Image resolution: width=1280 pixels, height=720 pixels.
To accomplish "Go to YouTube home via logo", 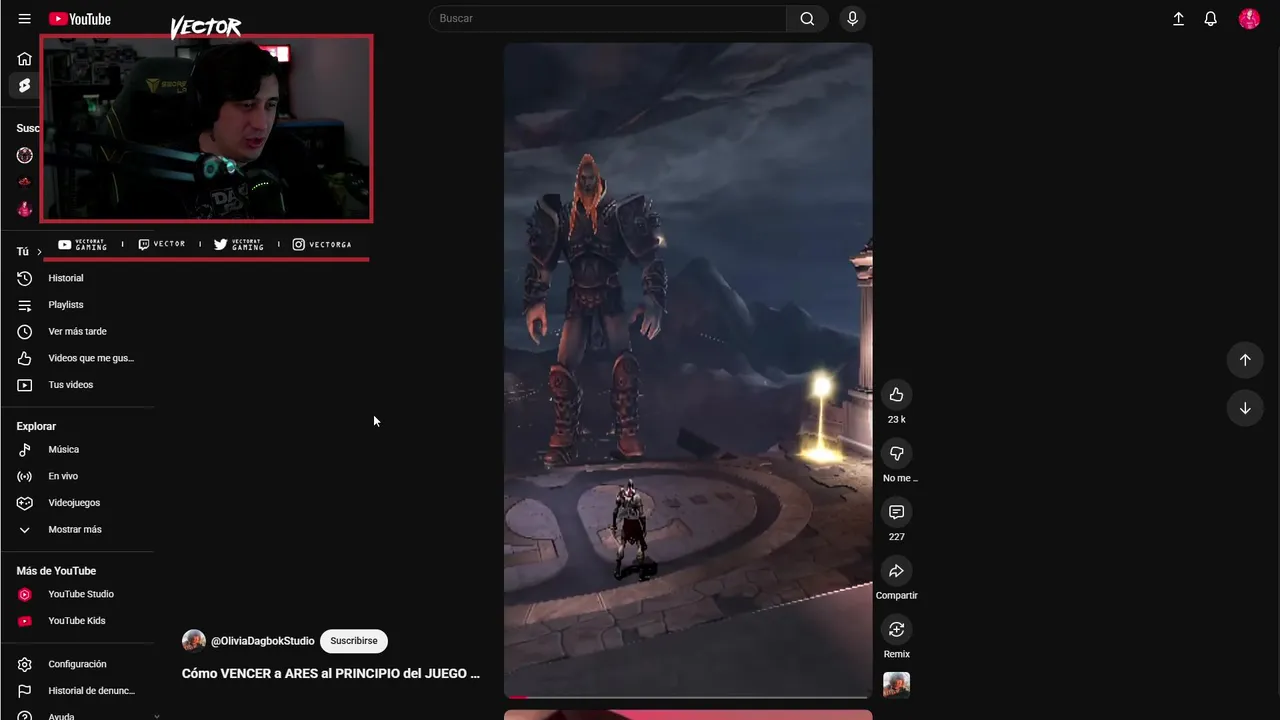I will [x=80, y=19].
